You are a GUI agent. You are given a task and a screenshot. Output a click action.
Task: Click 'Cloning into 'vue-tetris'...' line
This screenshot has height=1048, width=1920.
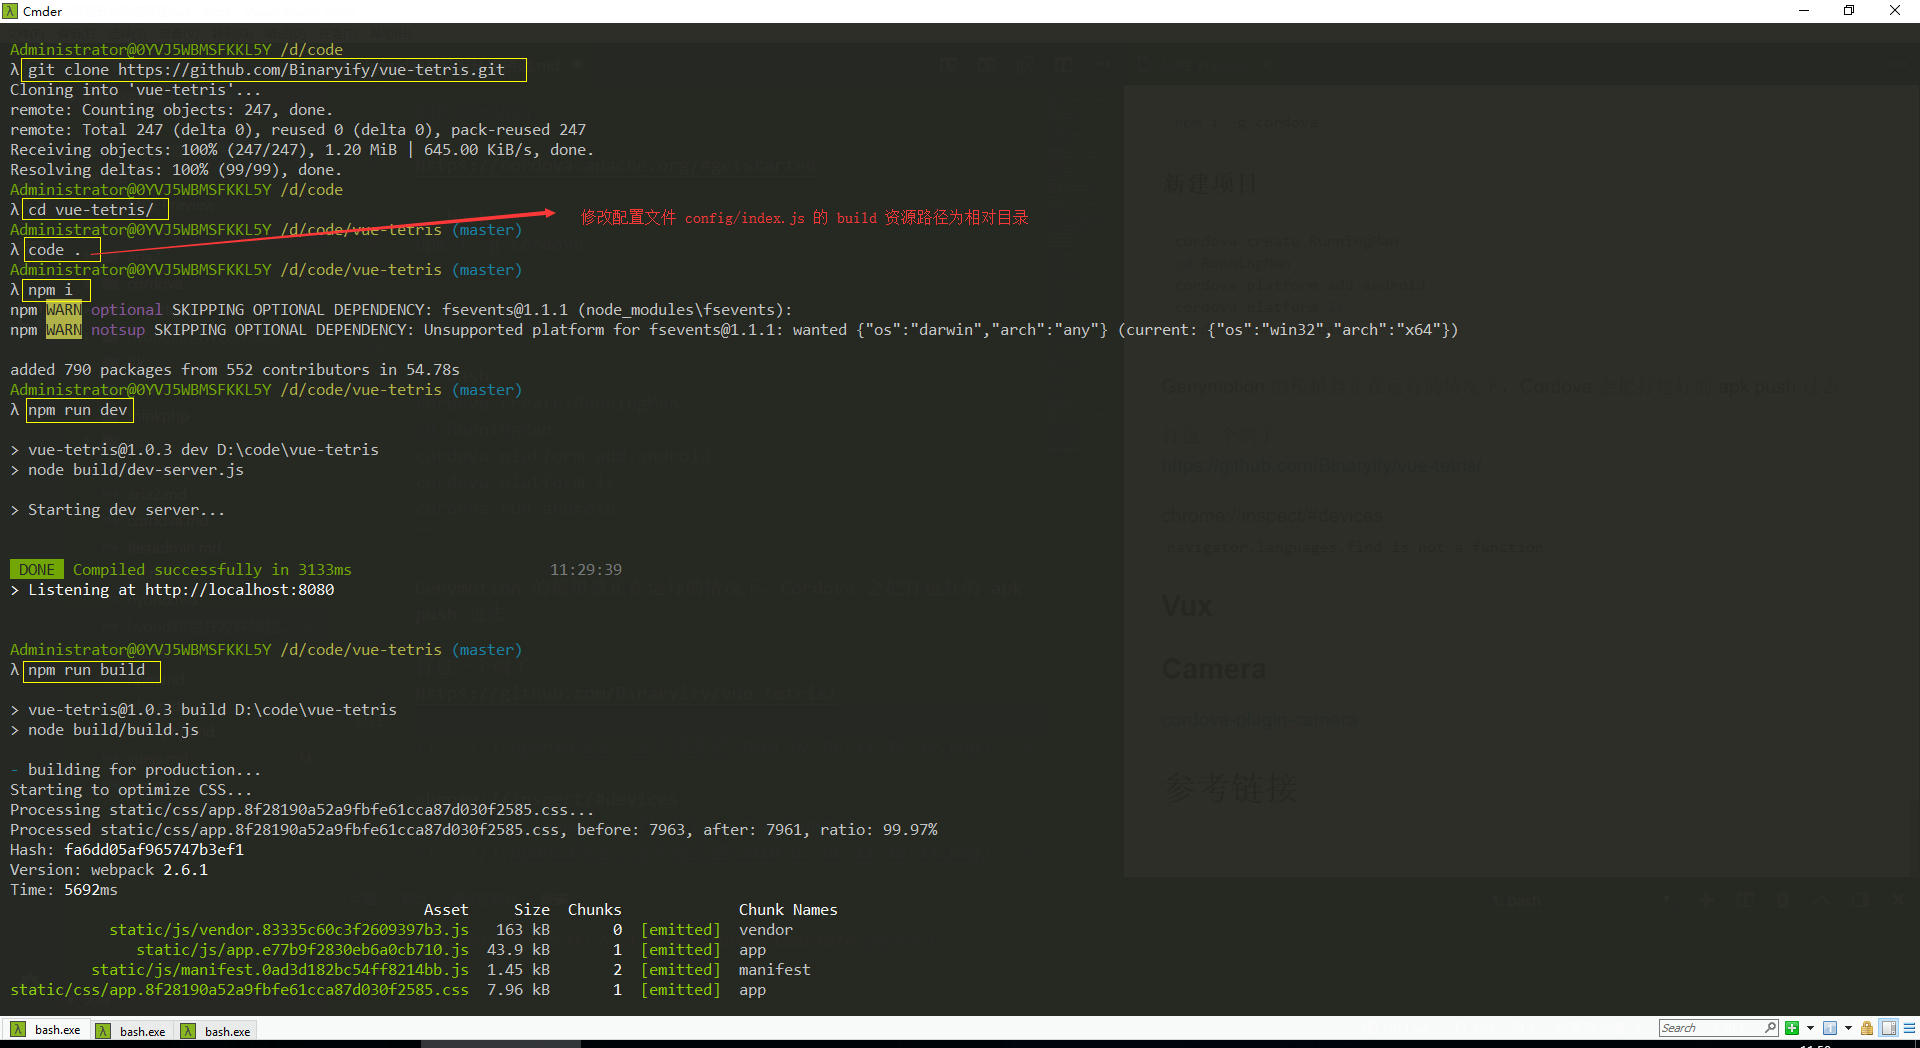(x=136, y=90)
